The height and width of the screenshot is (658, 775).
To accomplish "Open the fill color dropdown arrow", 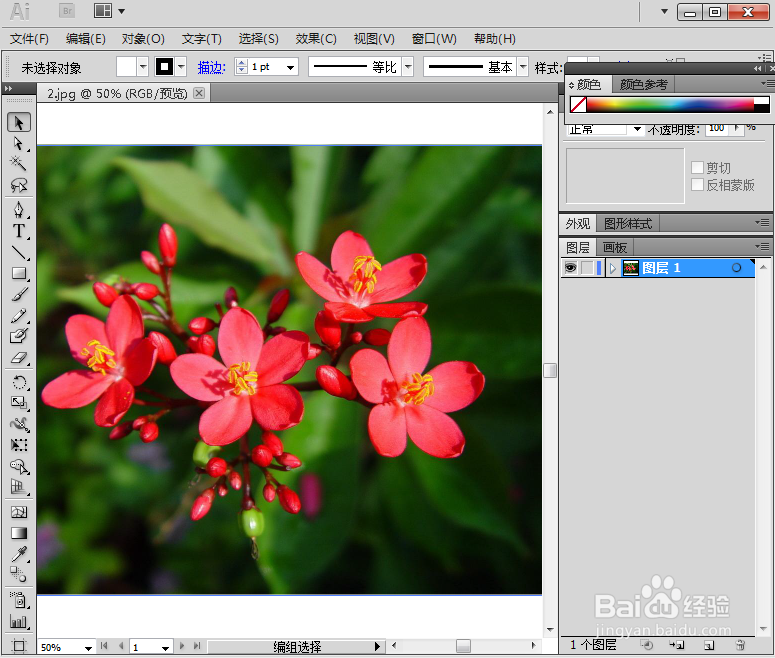I will click(142, 67).
